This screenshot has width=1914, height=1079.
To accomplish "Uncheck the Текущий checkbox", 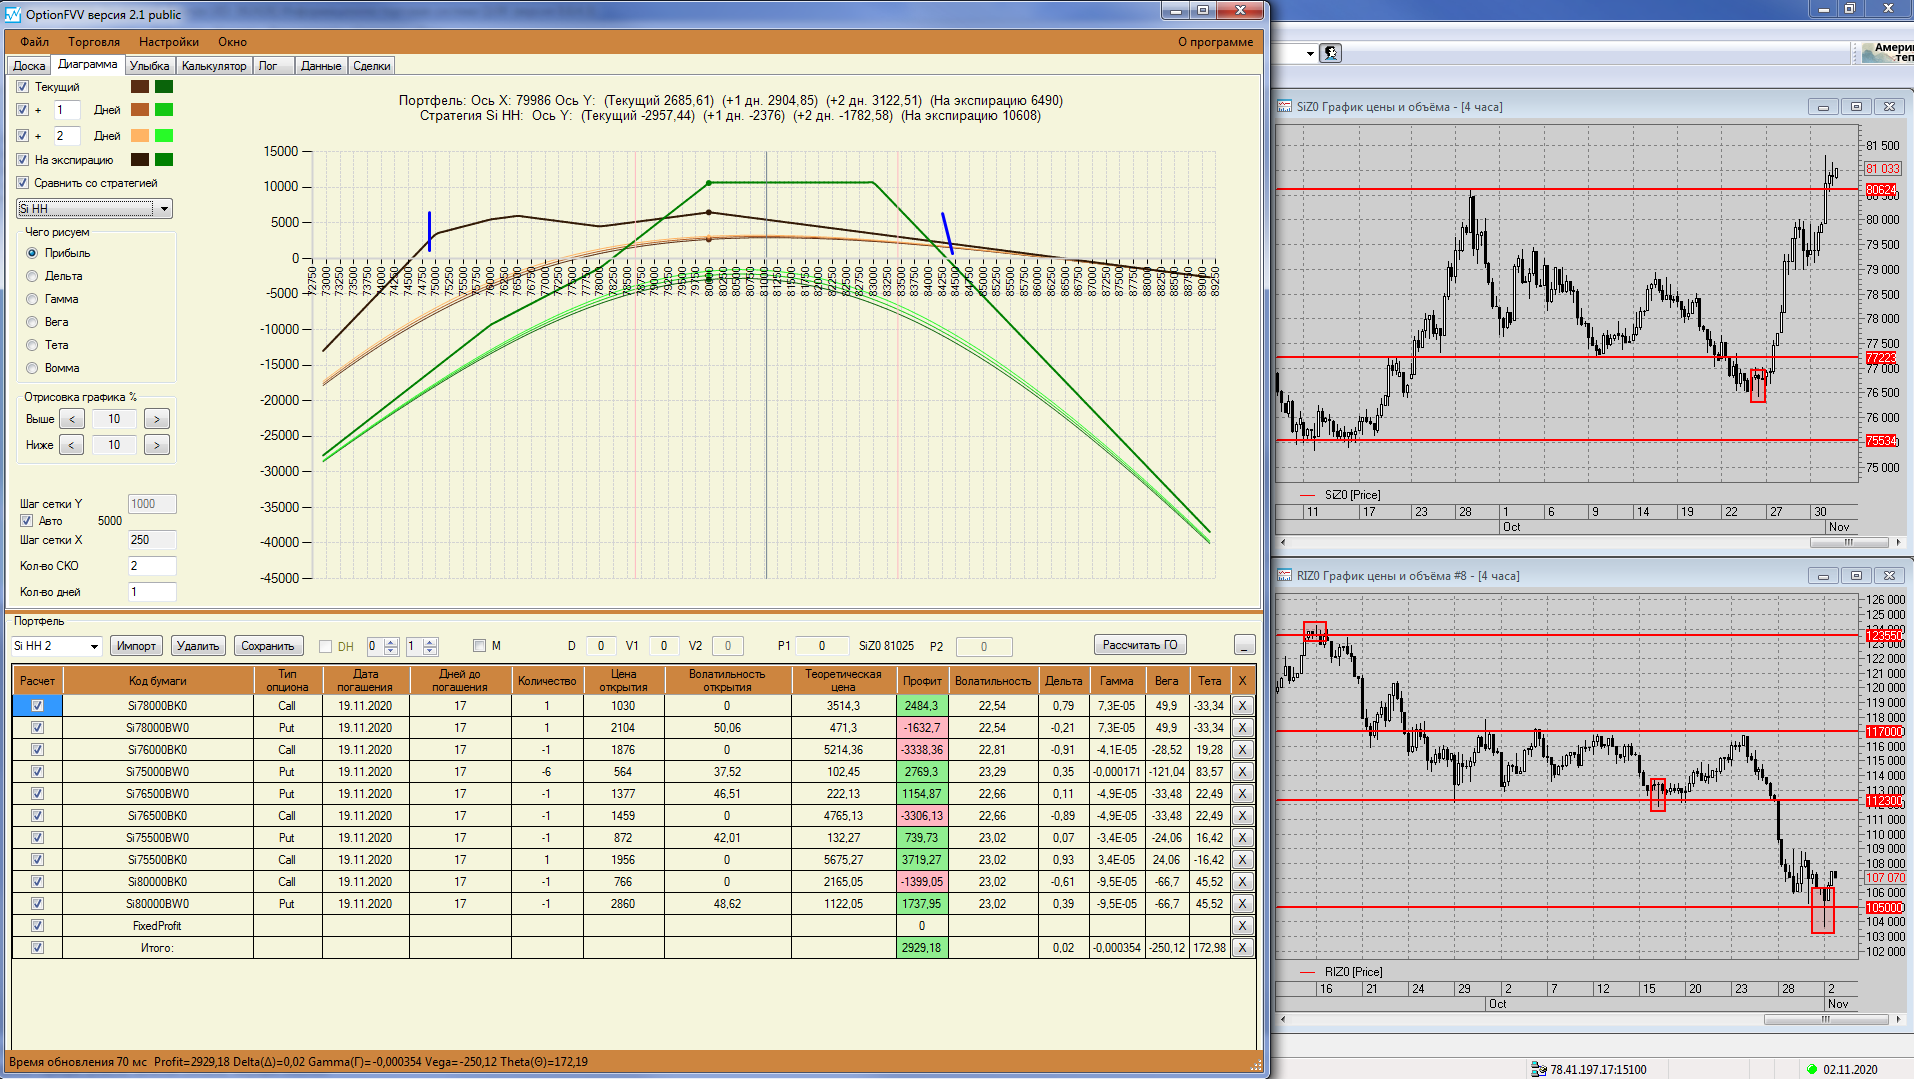I will (23, 87).
